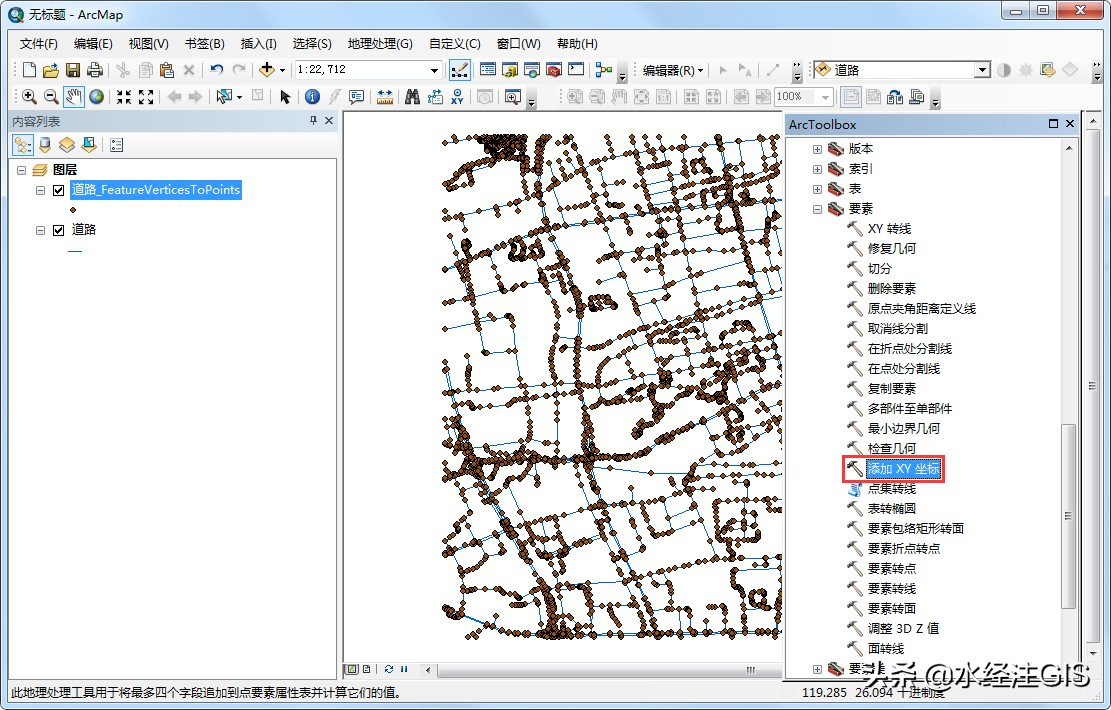
Task: Click the Add Data button
Action: coord(265,69)
